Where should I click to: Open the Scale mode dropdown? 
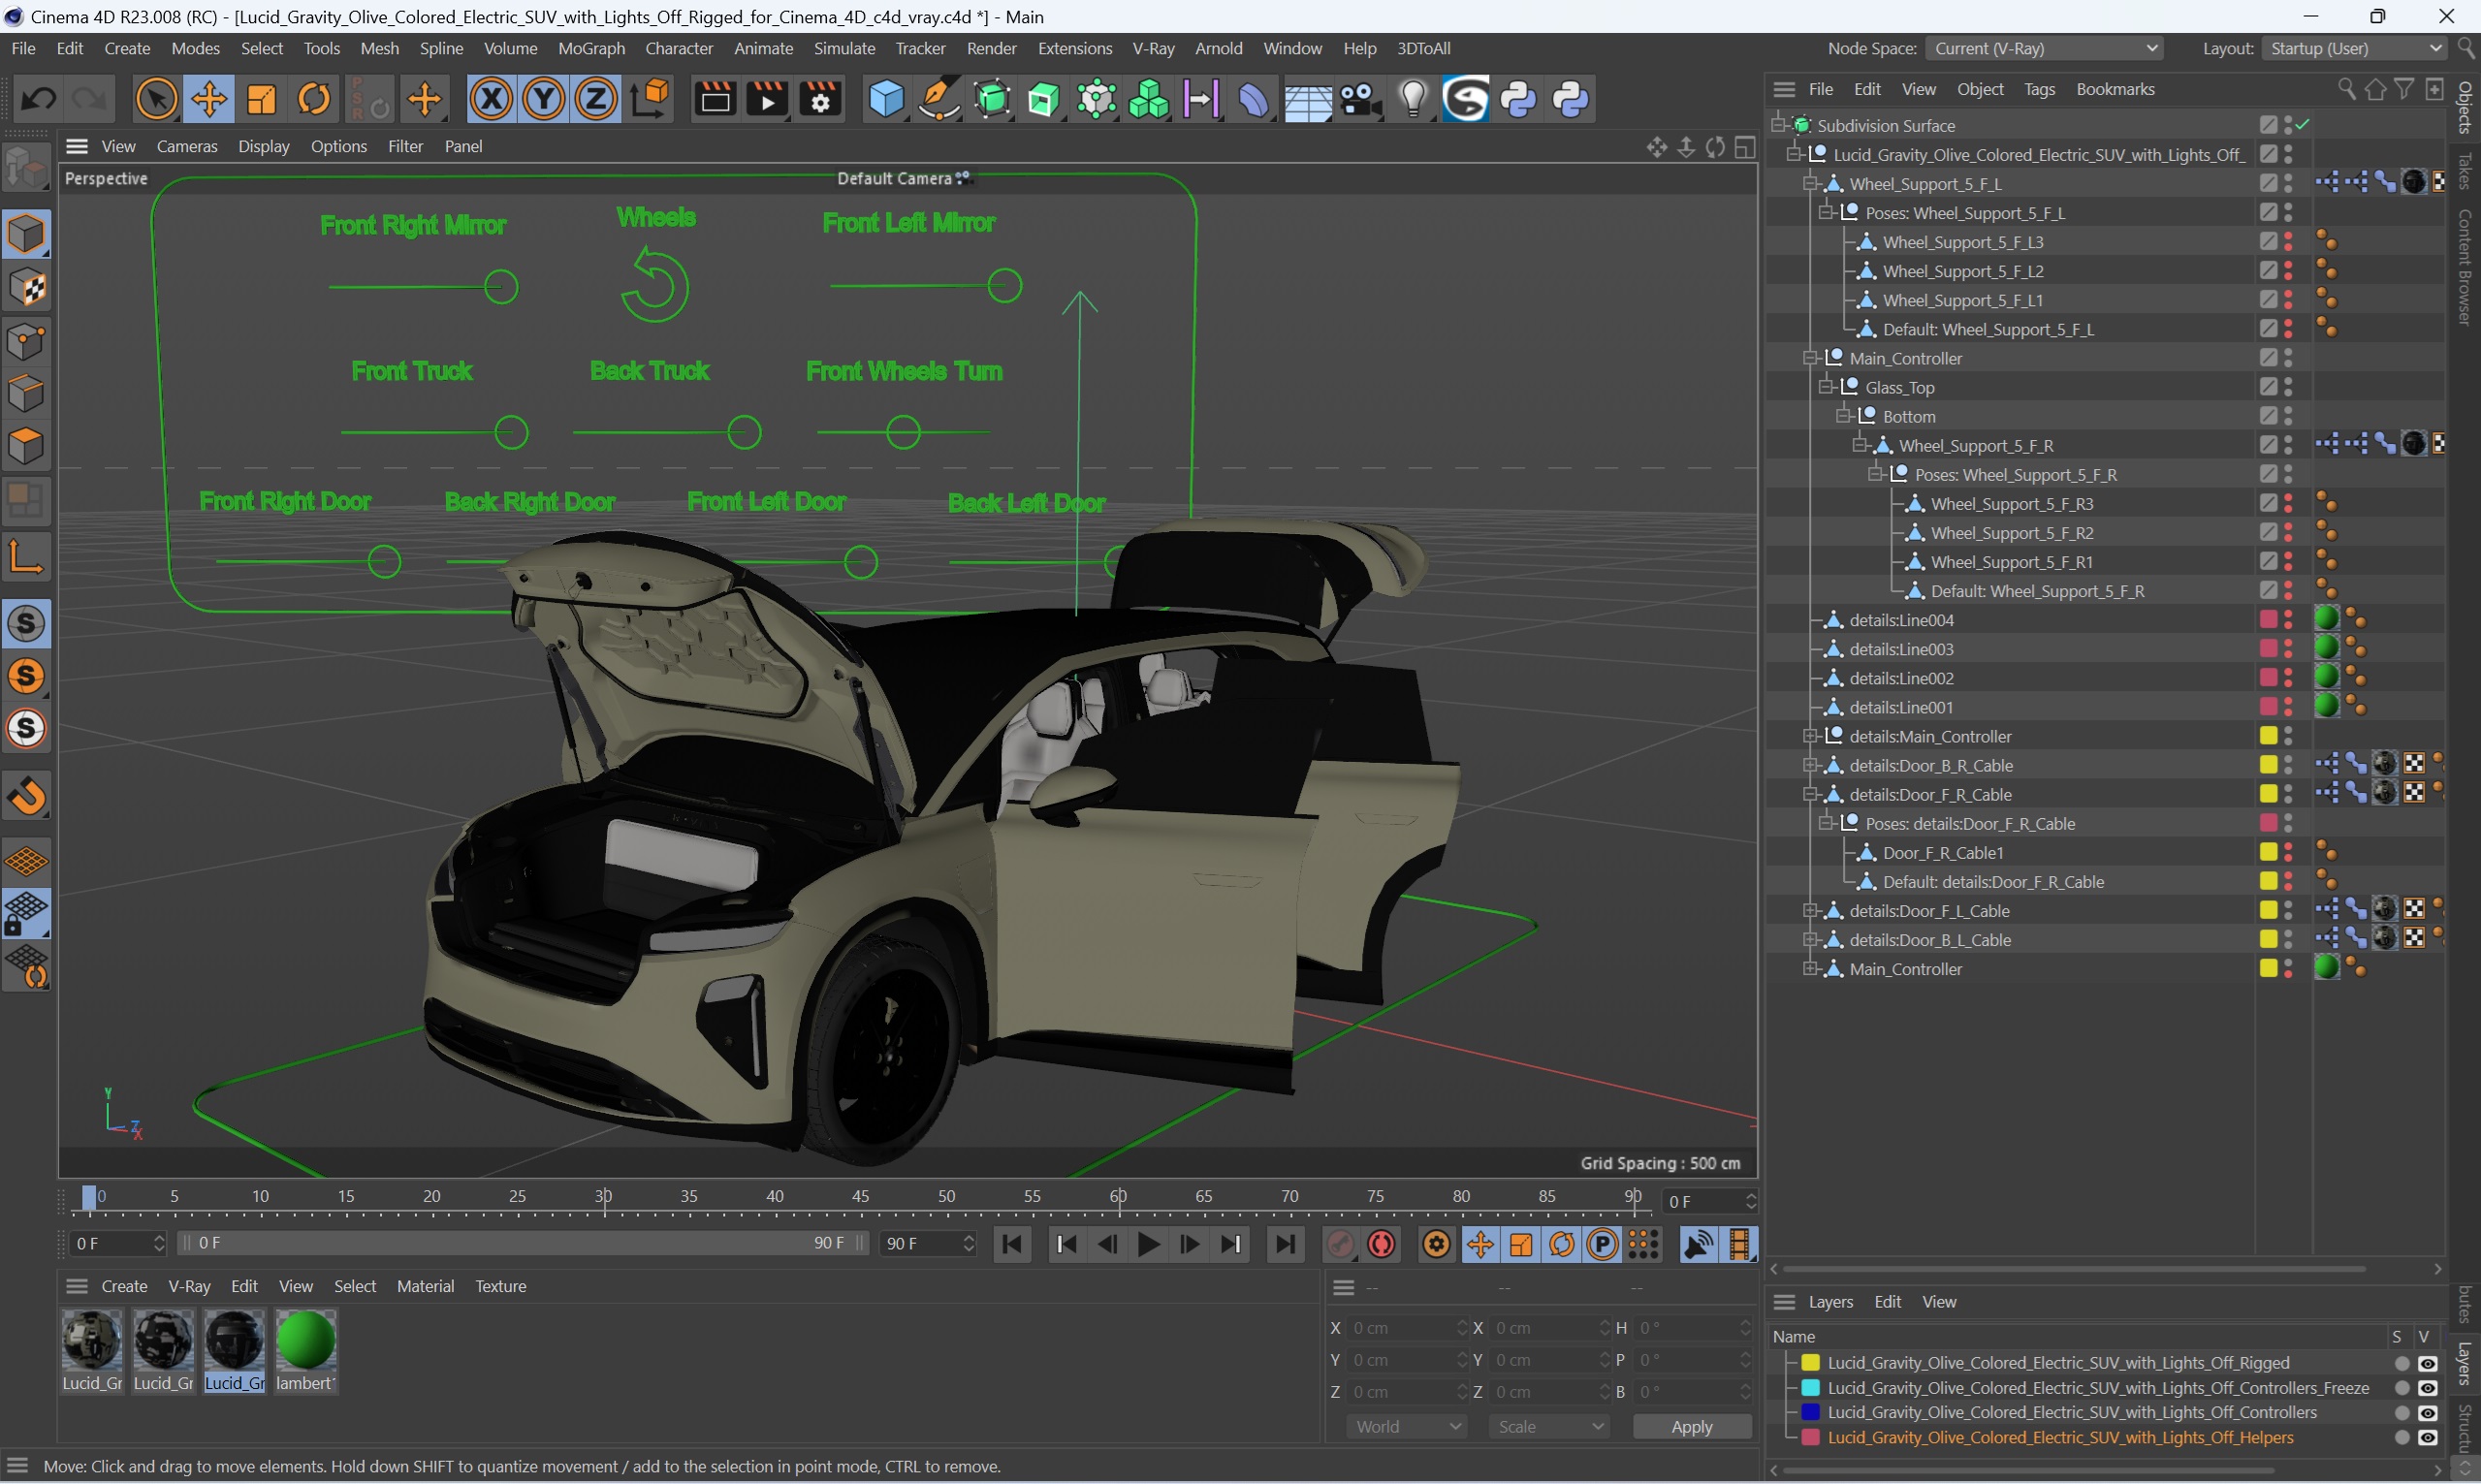[1548, 1426]
